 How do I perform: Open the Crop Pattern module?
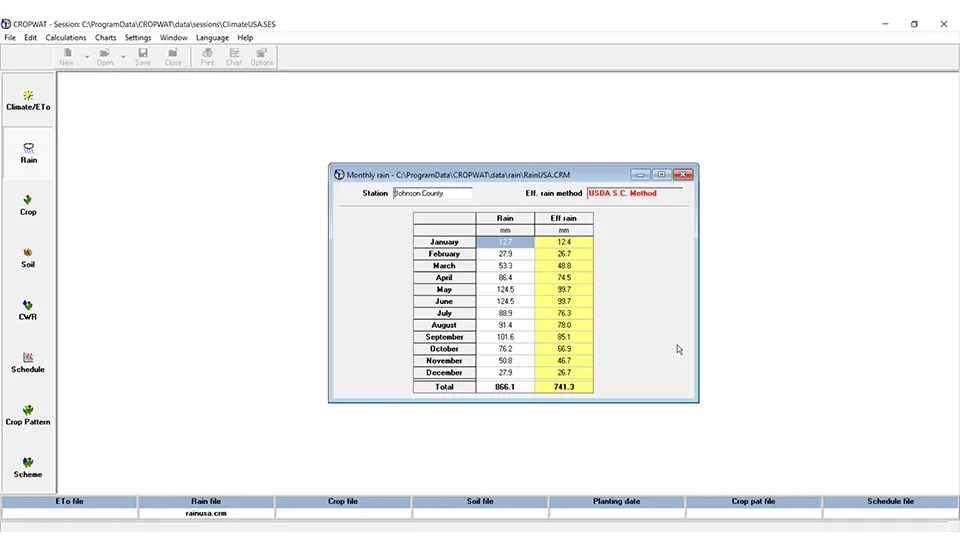tap(28, 415)
